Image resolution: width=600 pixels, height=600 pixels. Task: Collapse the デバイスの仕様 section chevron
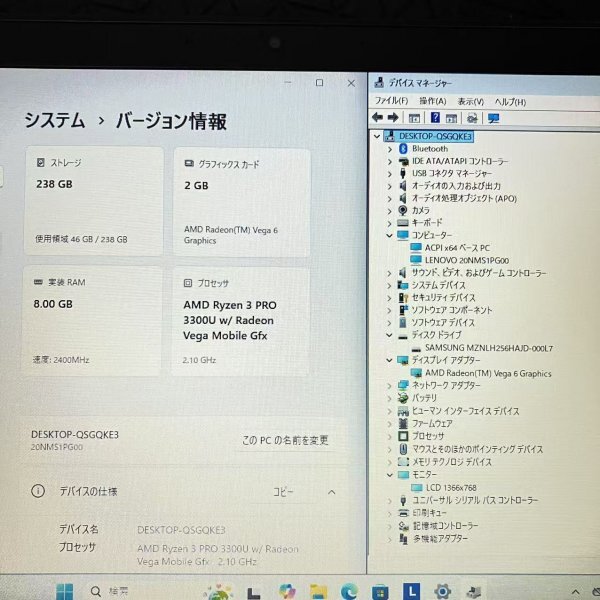tap(332, 492)
